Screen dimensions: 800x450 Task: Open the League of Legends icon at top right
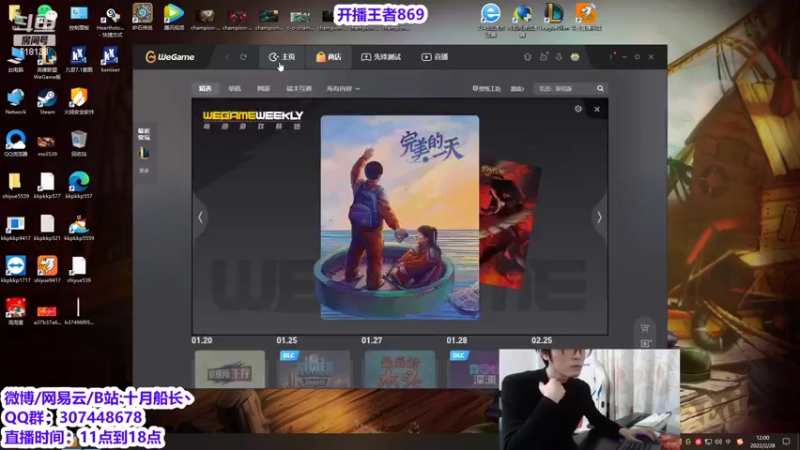click(554, 16)
